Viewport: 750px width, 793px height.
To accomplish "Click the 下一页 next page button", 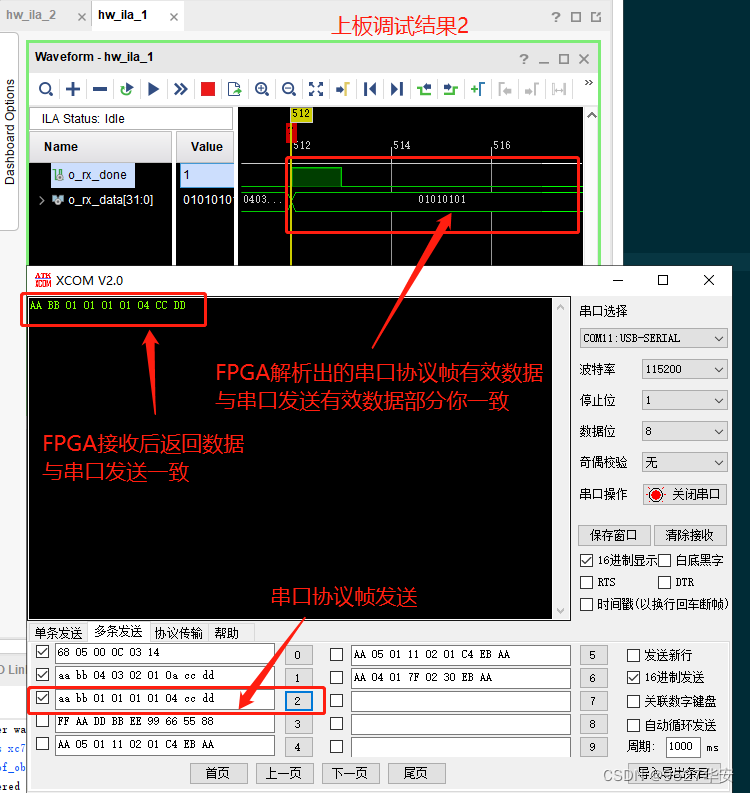I will coord(350,773).
